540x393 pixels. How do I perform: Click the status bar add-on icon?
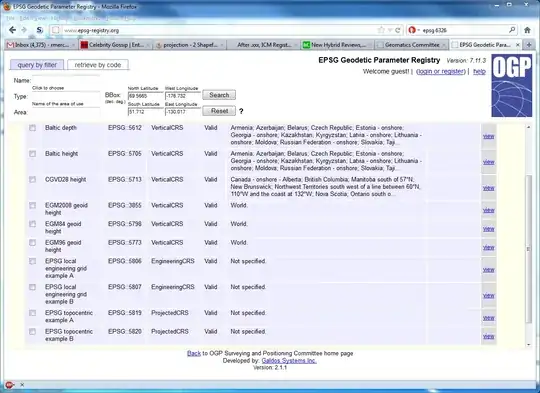coord(9,385)
